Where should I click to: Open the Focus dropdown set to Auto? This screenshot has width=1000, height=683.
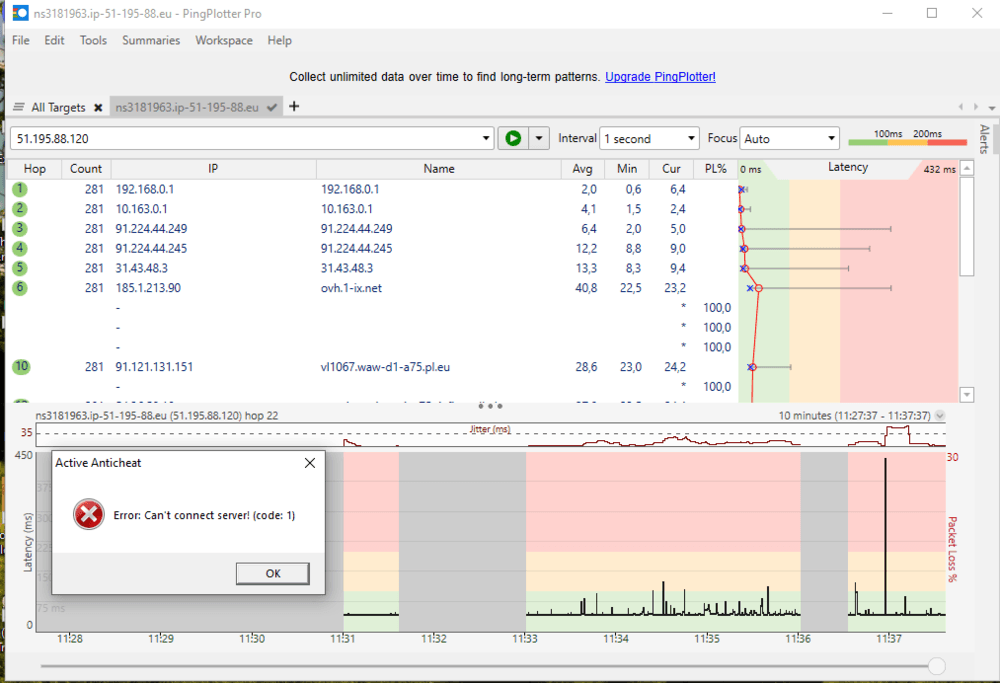(790, 139)
